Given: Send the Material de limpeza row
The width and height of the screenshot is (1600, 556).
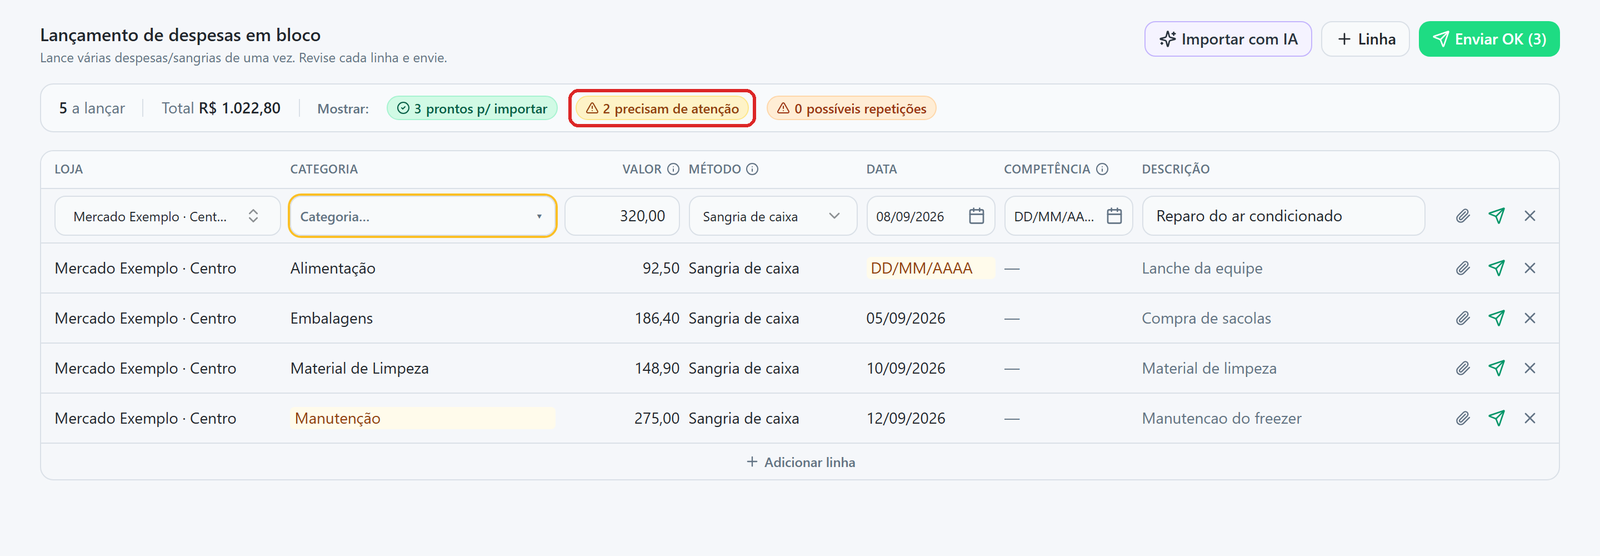Looking at the screenshot, I should tap(1496, 368).
